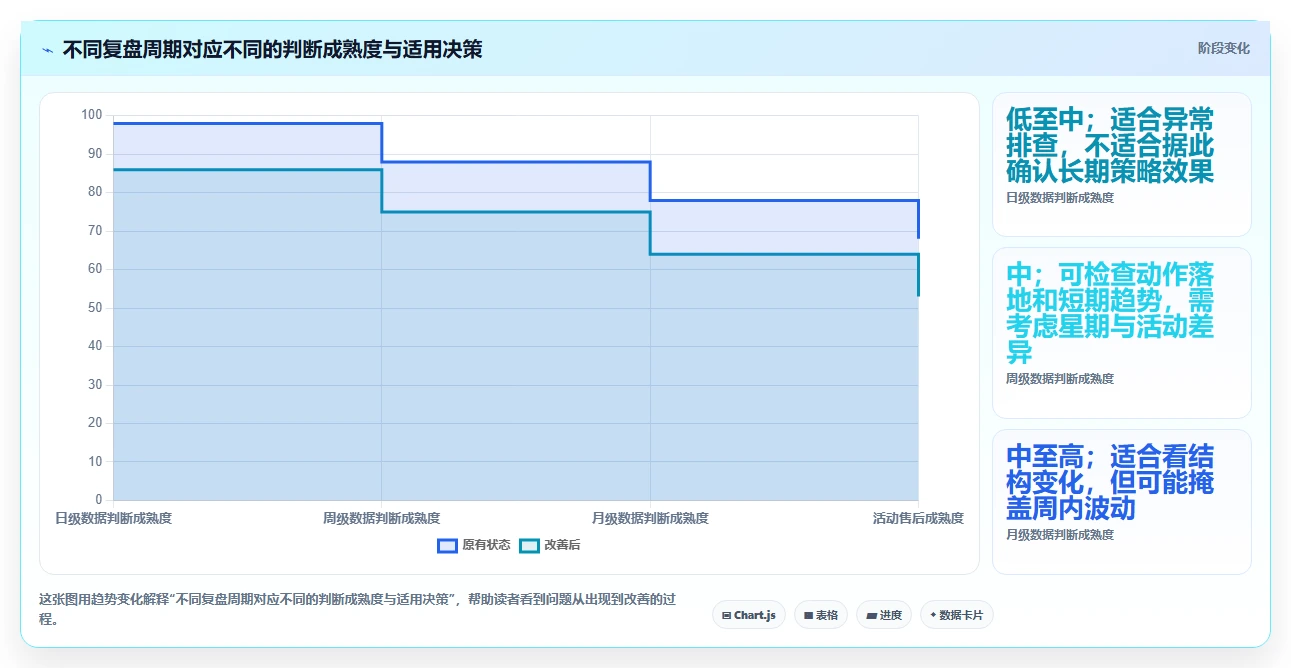Click the icon inside the 表格 tag
Viewport: 1291px width, 668px height.
coord(809,616)
